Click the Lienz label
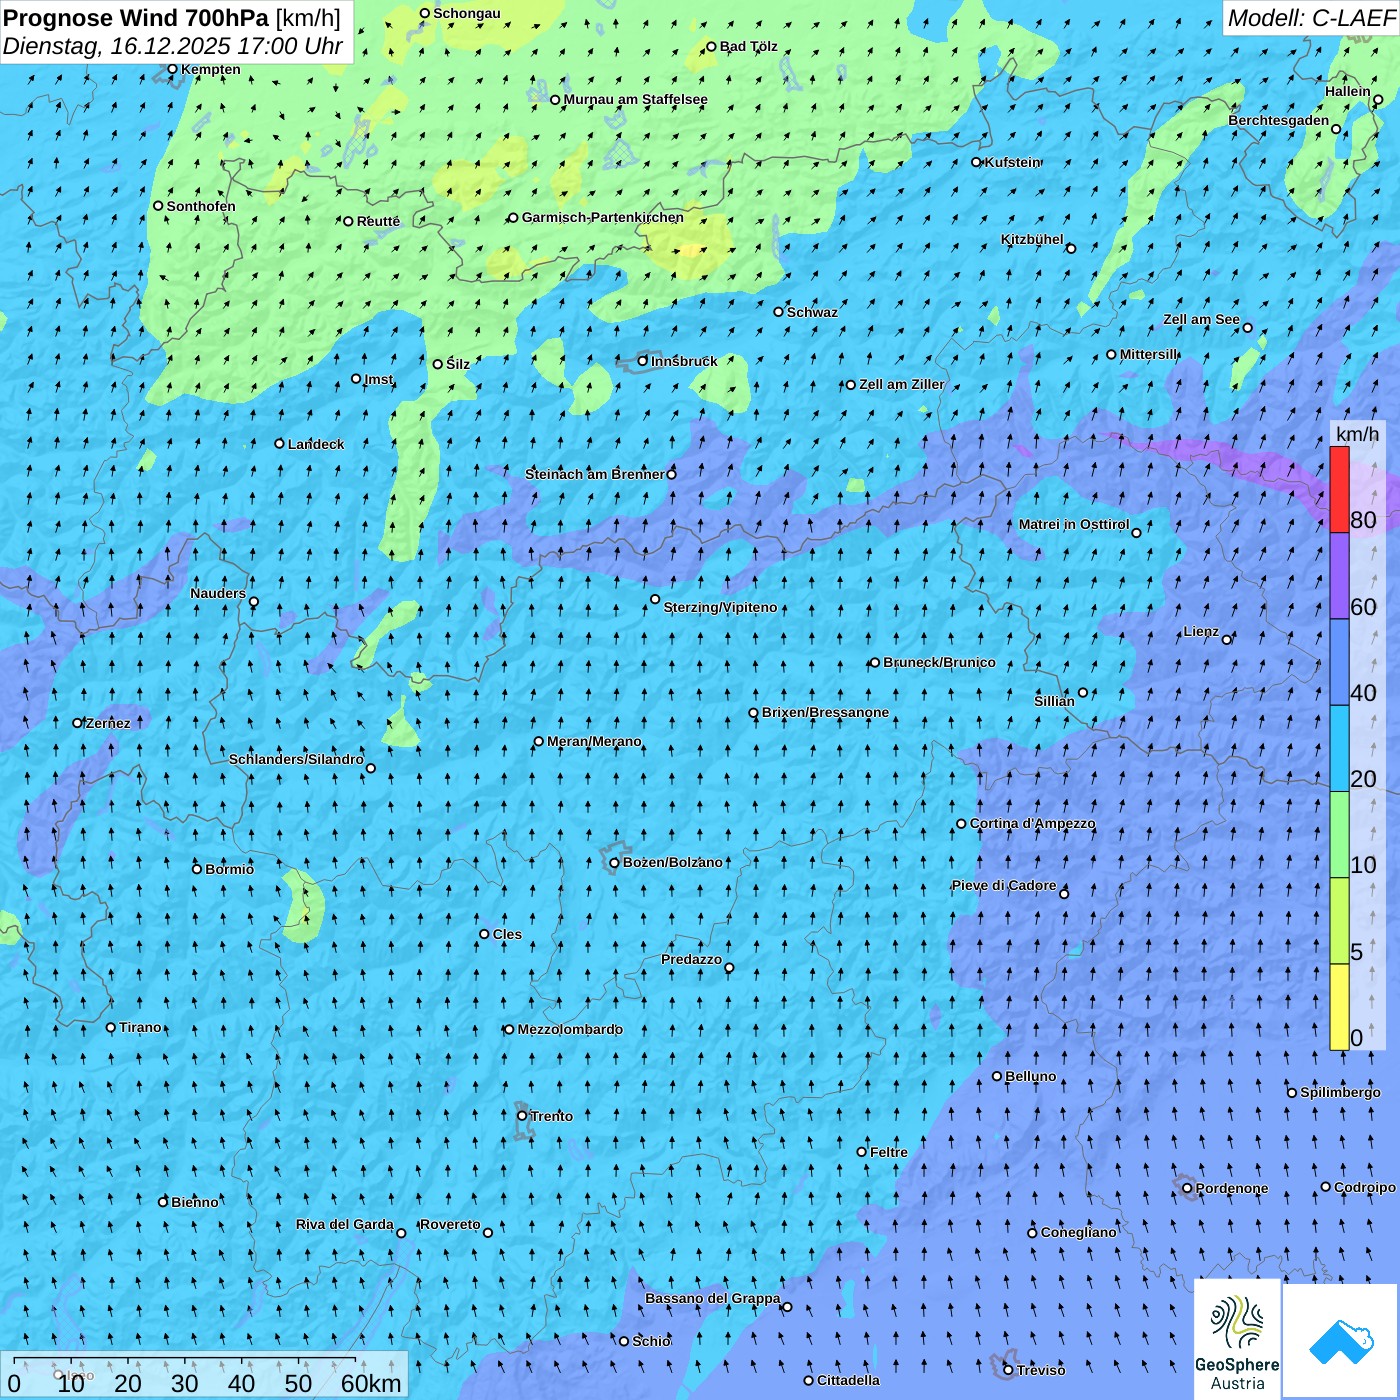Screen dimensions: 1400x1400 tap(1201, 631)
